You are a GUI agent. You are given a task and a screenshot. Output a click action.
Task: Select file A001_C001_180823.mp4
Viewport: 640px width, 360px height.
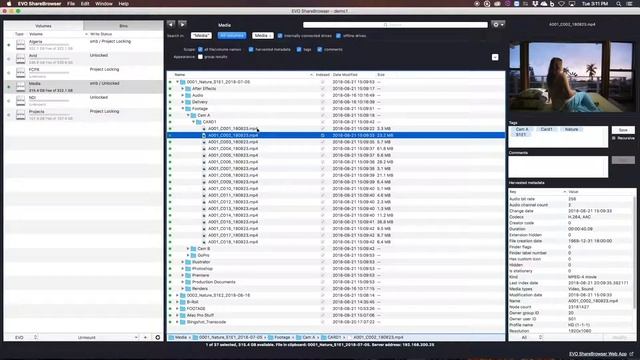pos(233,129)
